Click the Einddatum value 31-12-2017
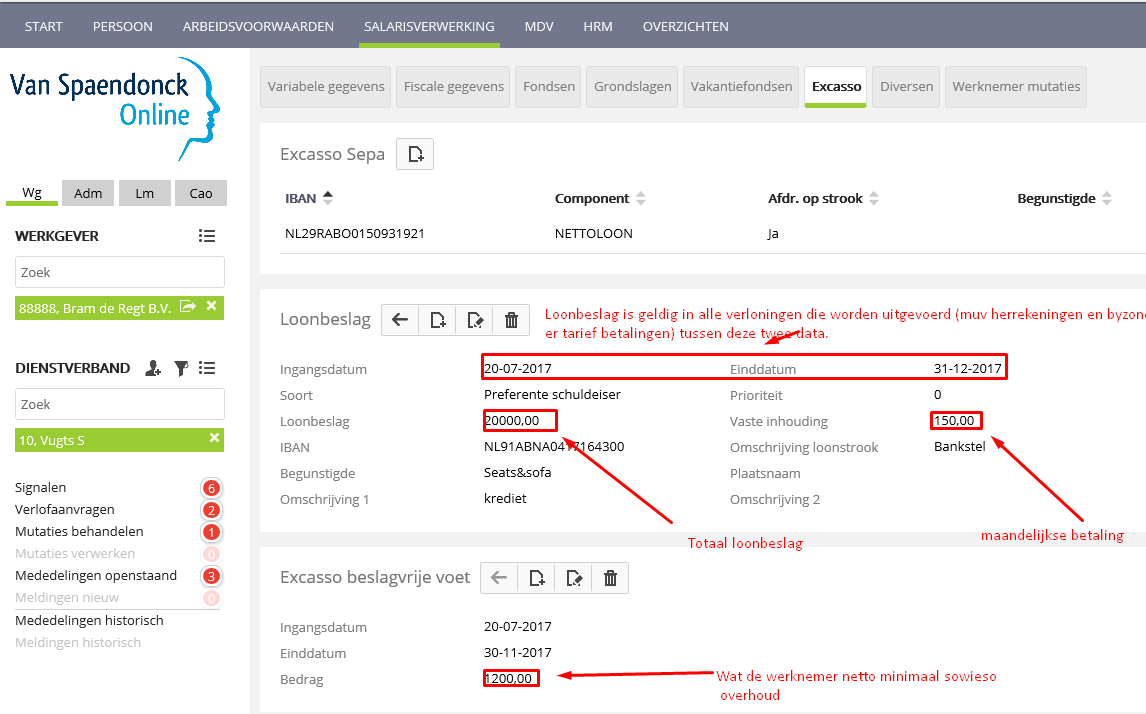This screenshot has height=714, width=1146. tap(968, 369)
